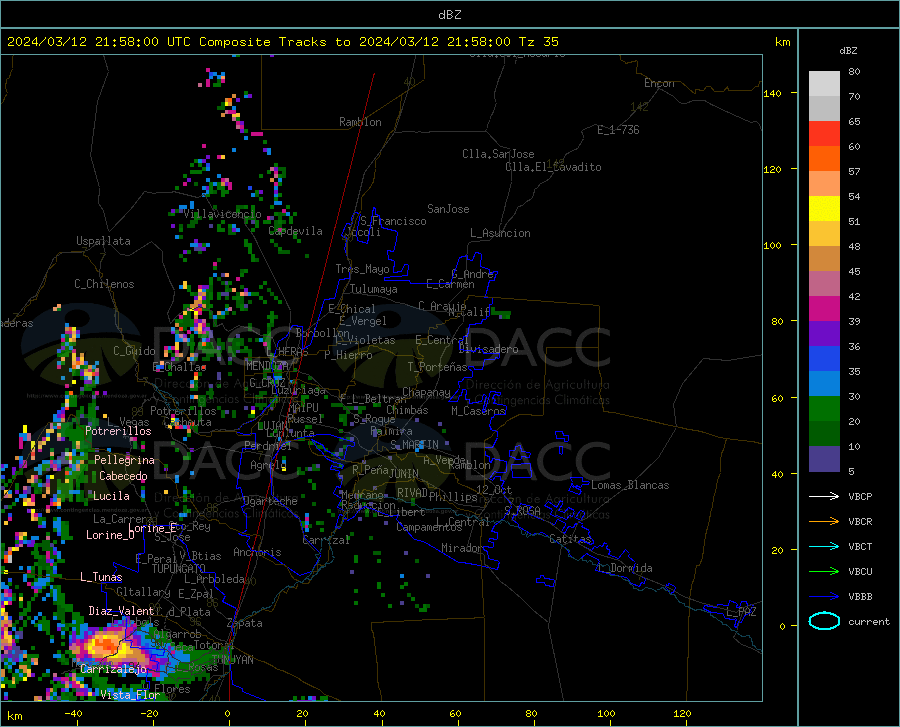Click the Lomas_Blancas map label
Image resolution: width=900 pixels, height=727 pixels.
click(630, 485)
